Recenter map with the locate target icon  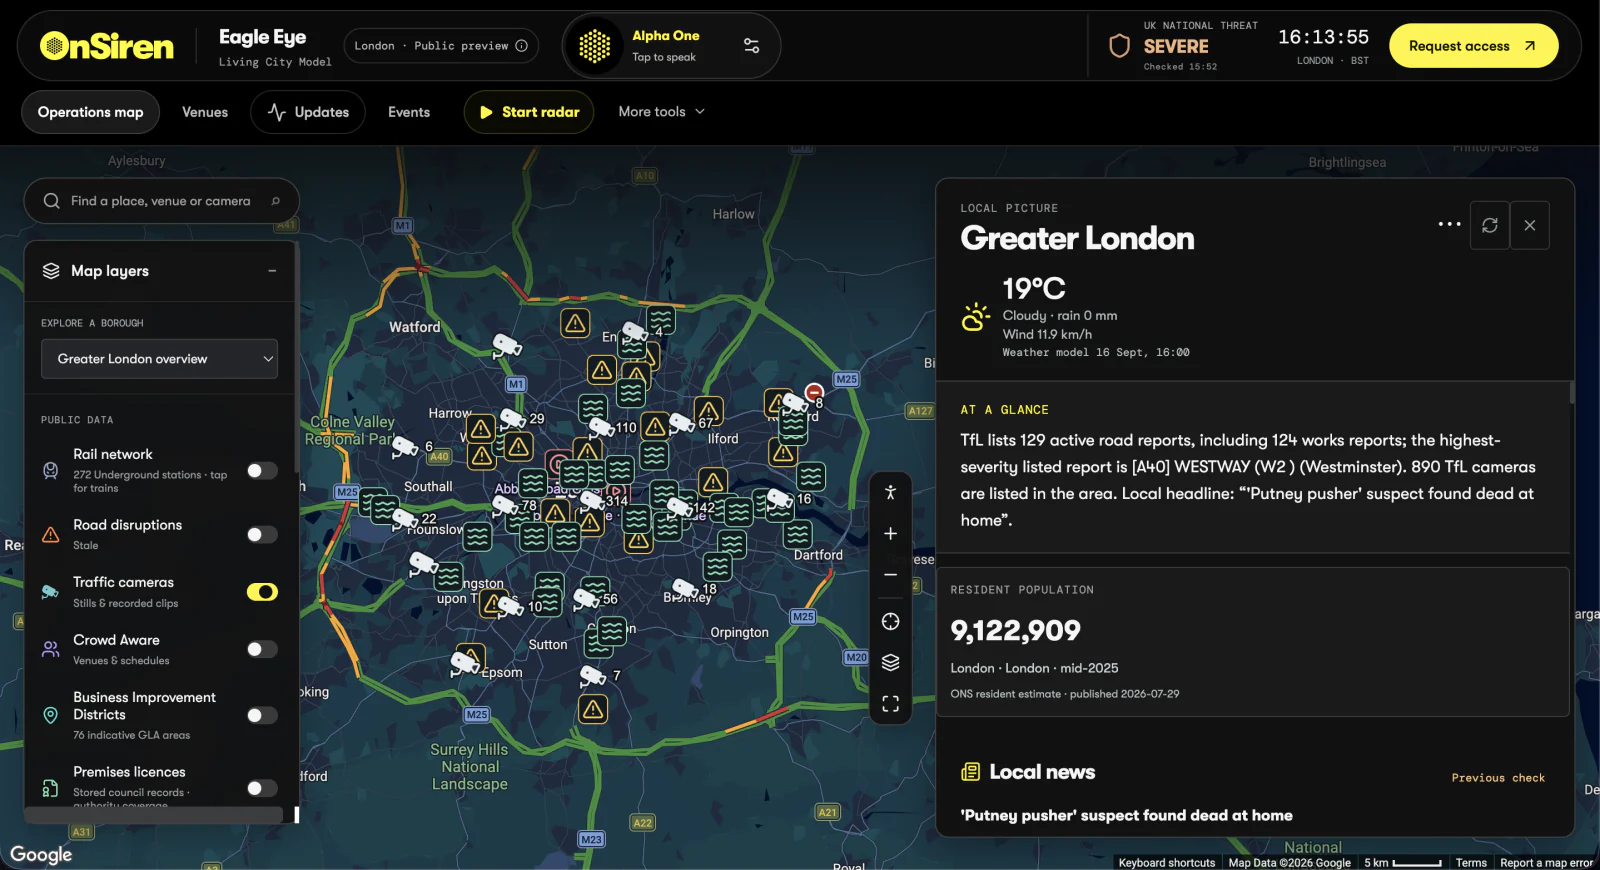click(890, 621)
